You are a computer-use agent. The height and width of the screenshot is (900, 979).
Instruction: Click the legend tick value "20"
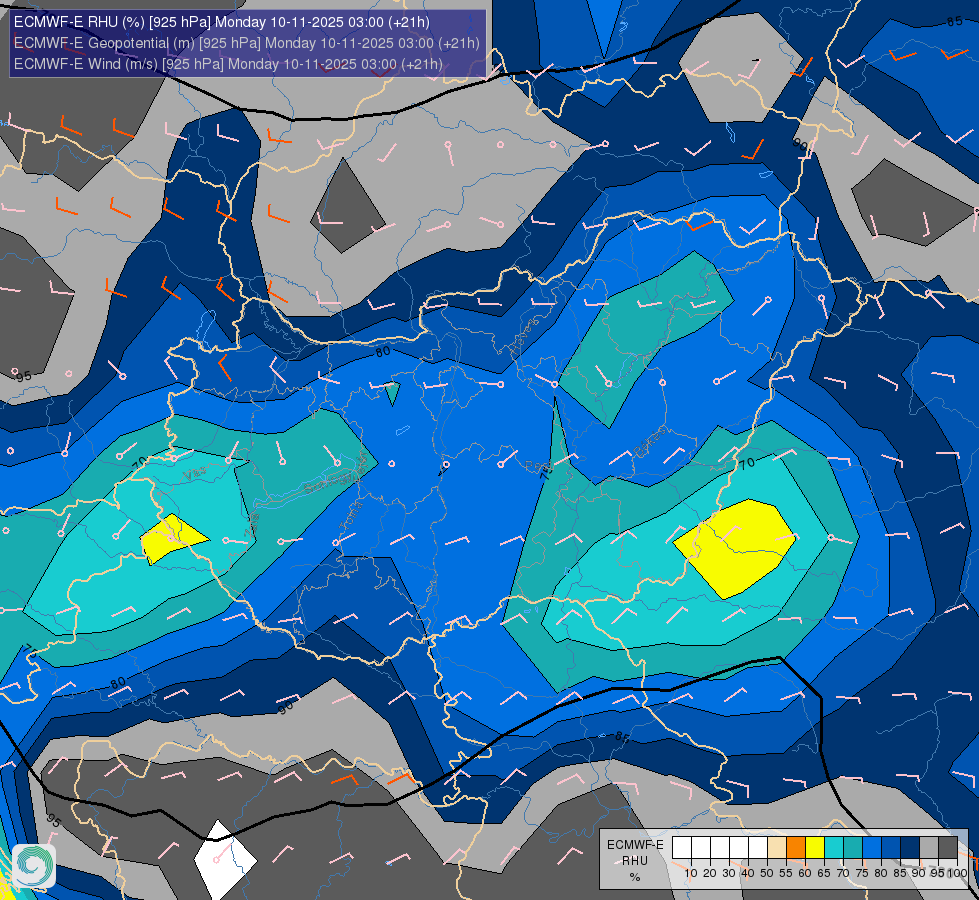(710, 874)
